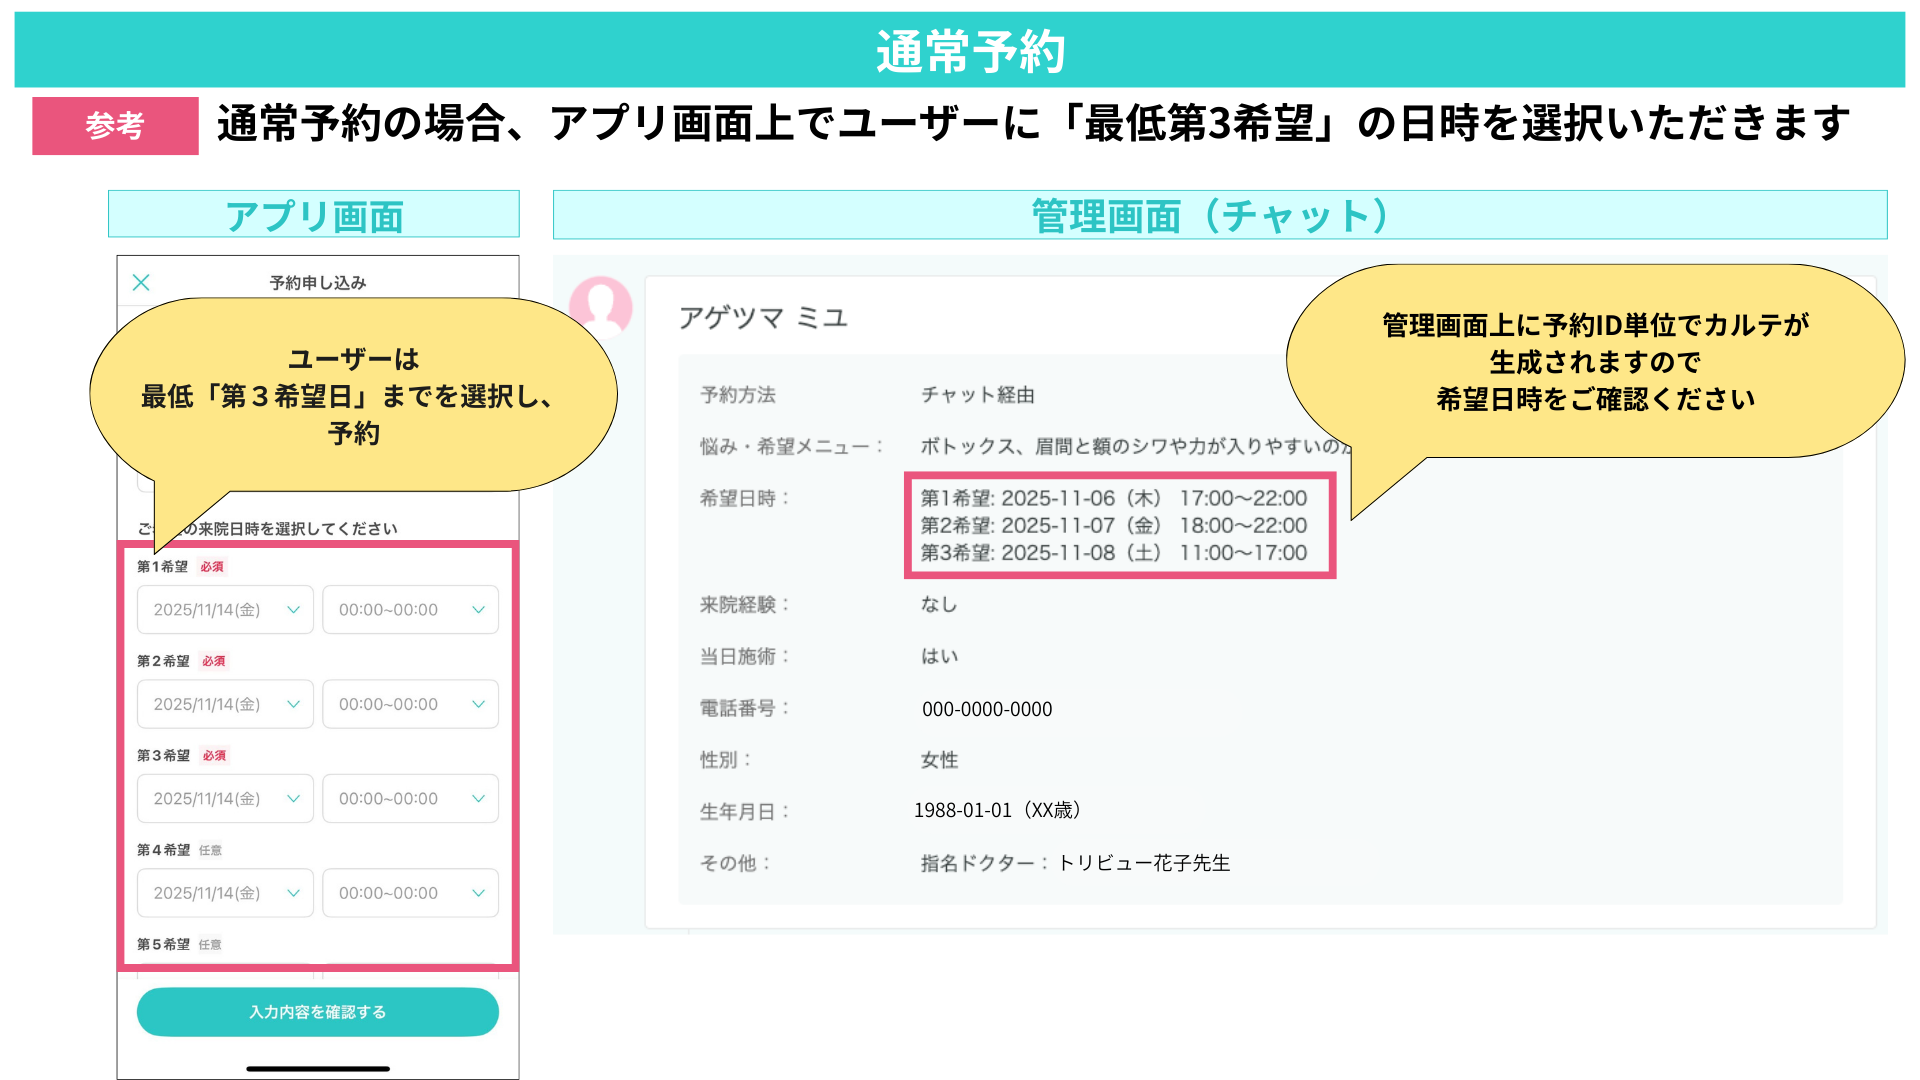The image size is (1920, 1080).
Task: Open 第3希望 date dropdown
Action: tap(225, 799)
